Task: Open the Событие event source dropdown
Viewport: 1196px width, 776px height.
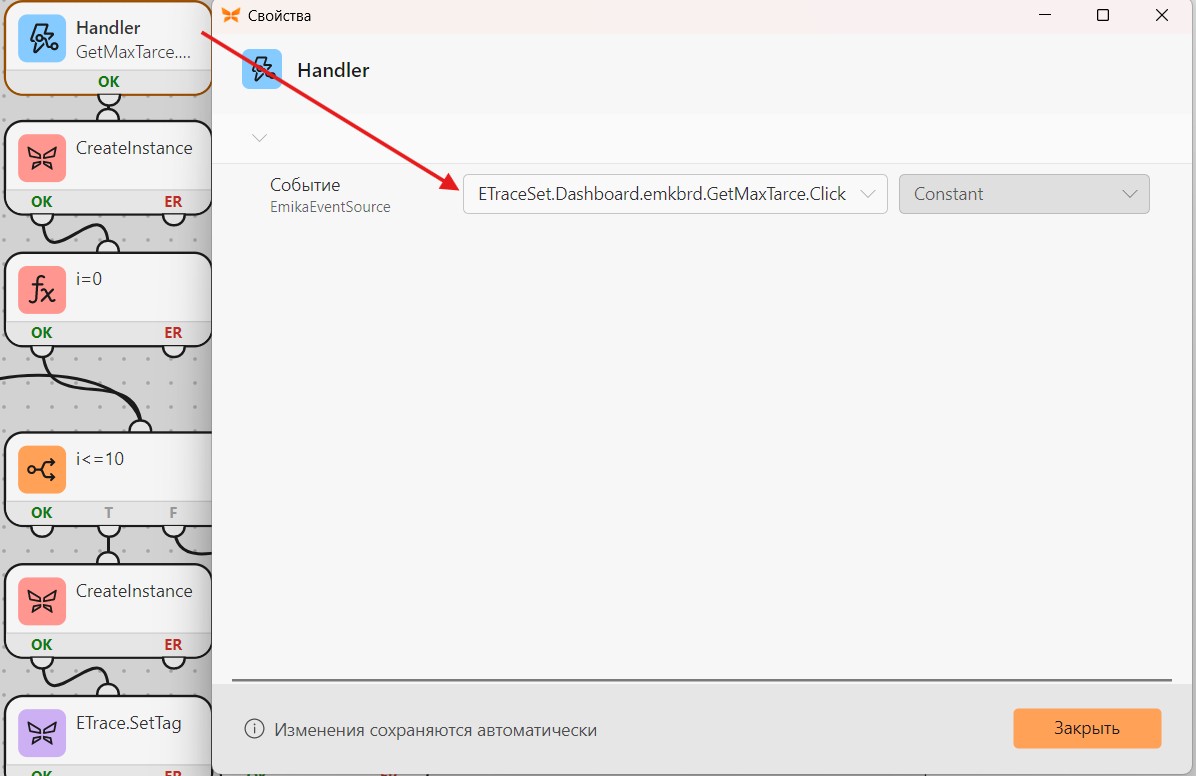Action: [675, 194]
